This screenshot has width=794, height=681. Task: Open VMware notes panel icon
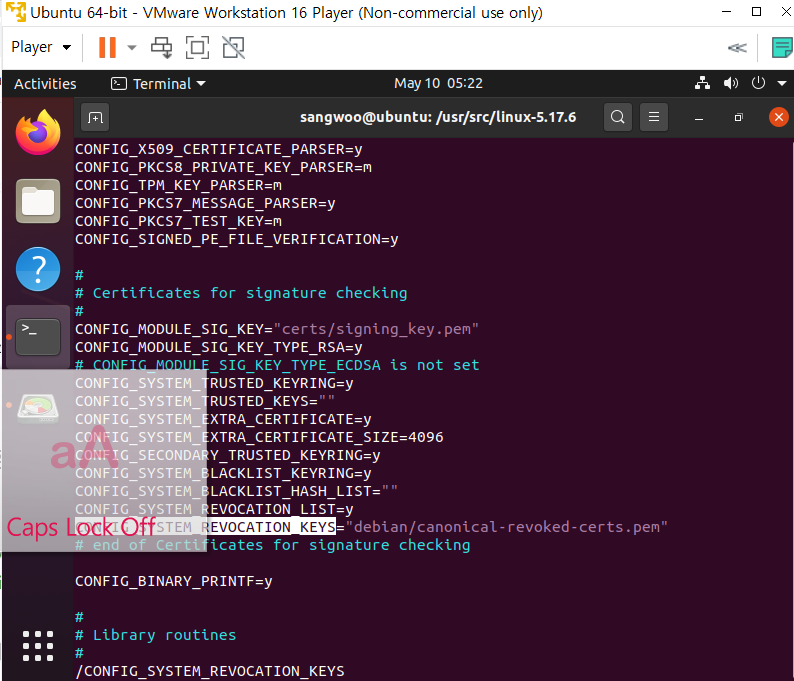(781, 48)
